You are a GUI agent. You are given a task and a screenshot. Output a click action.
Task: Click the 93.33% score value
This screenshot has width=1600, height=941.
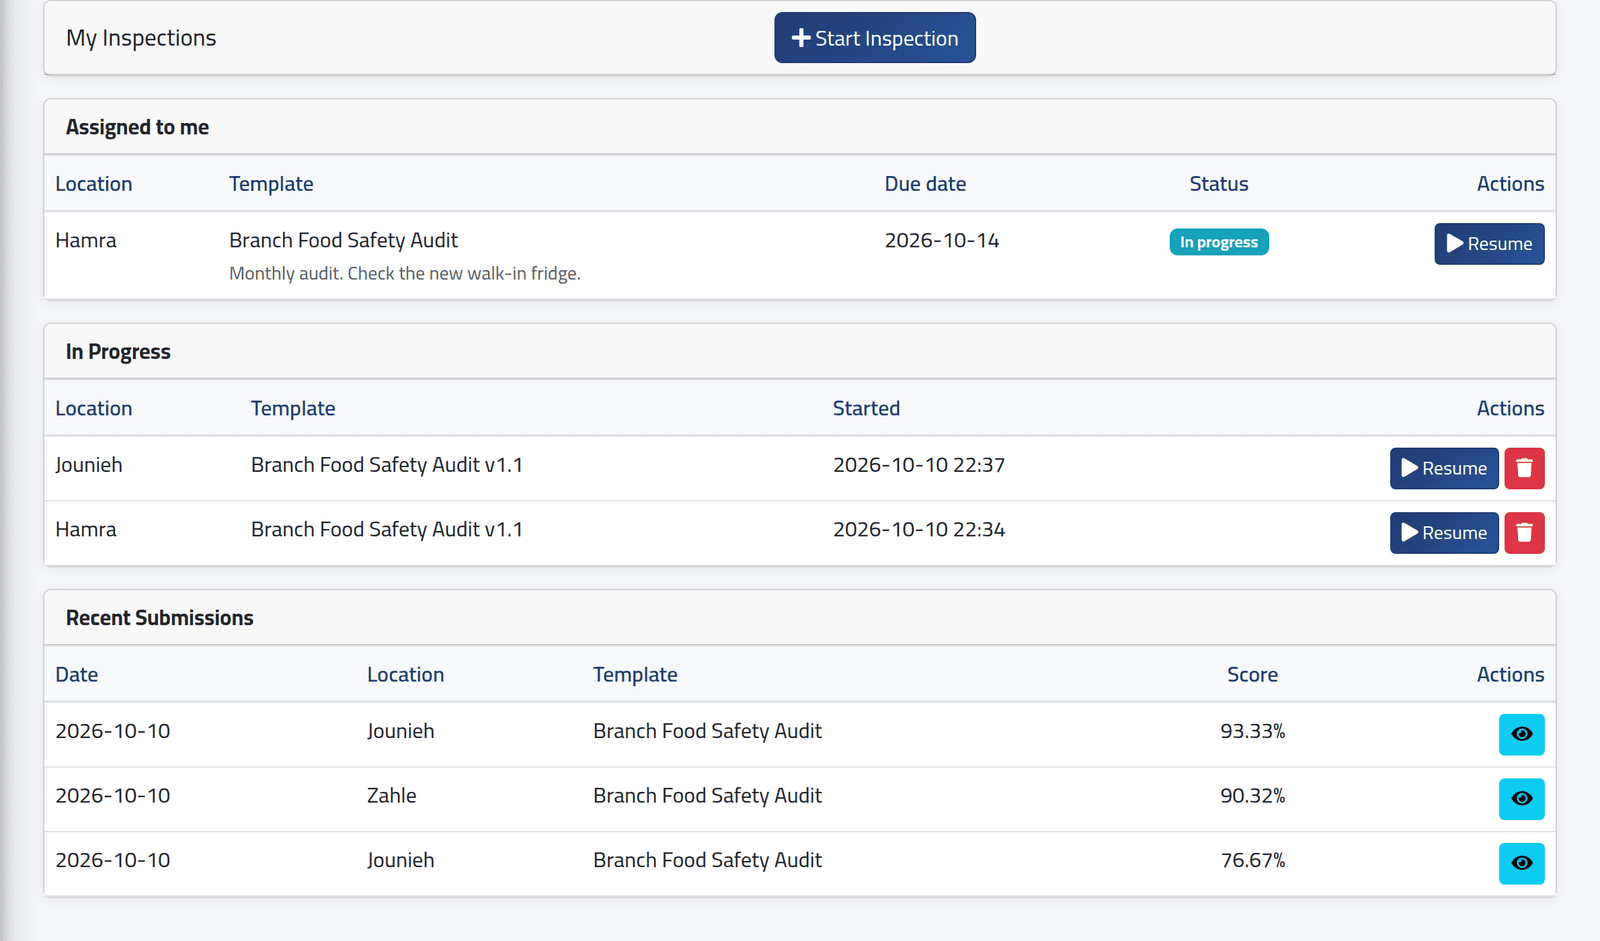tap(1252, 731)
